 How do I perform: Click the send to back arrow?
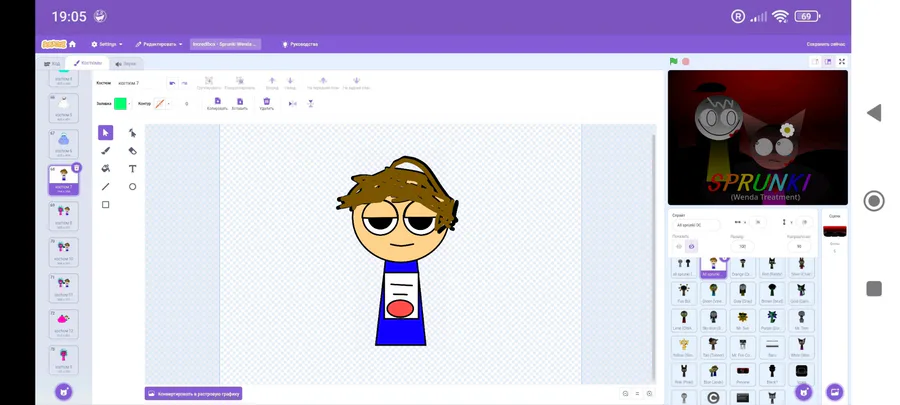356,83
